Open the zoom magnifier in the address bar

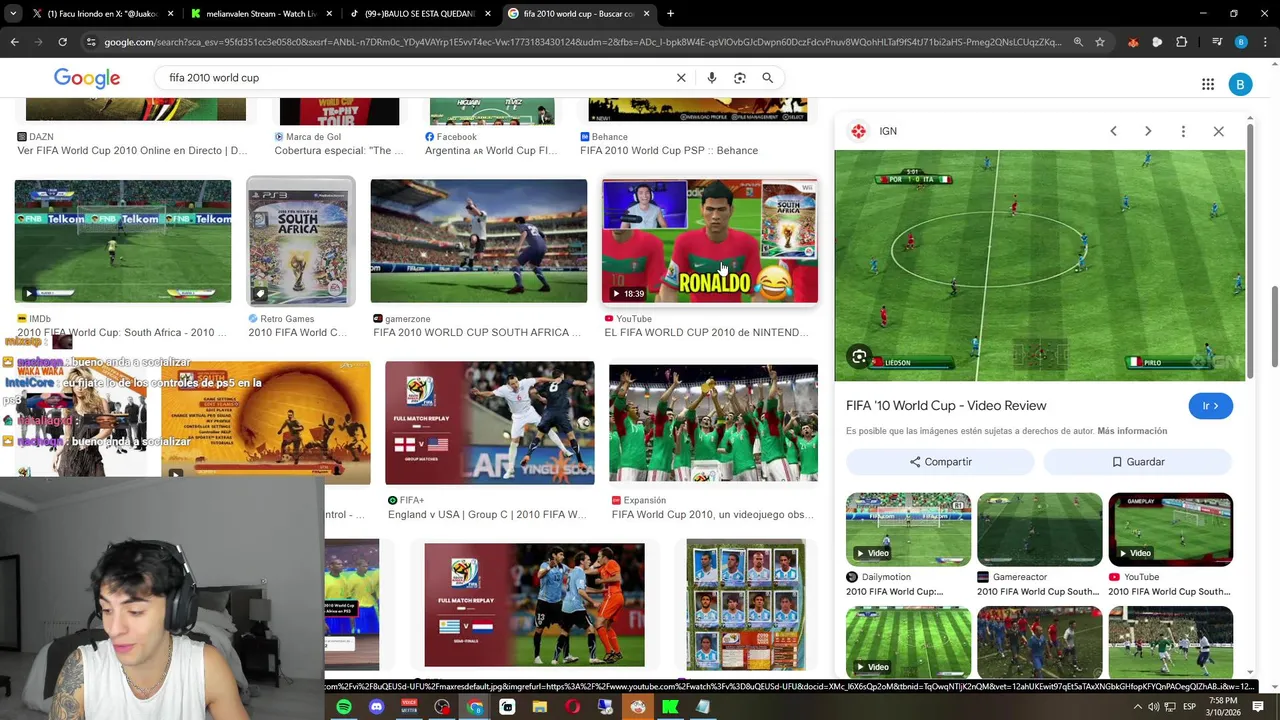coord(1078,42)
